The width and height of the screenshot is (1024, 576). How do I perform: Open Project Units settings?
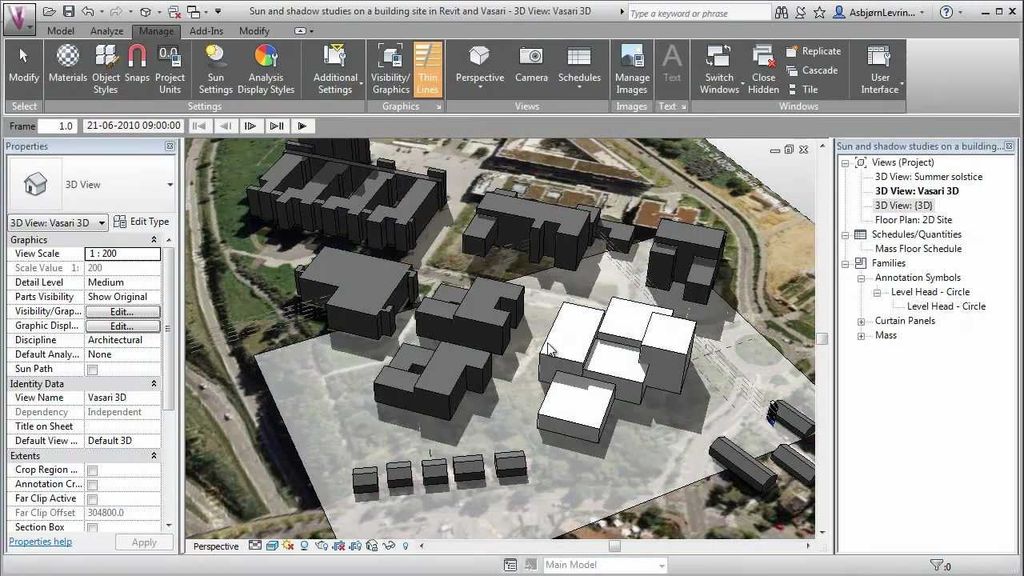(170, 69)
